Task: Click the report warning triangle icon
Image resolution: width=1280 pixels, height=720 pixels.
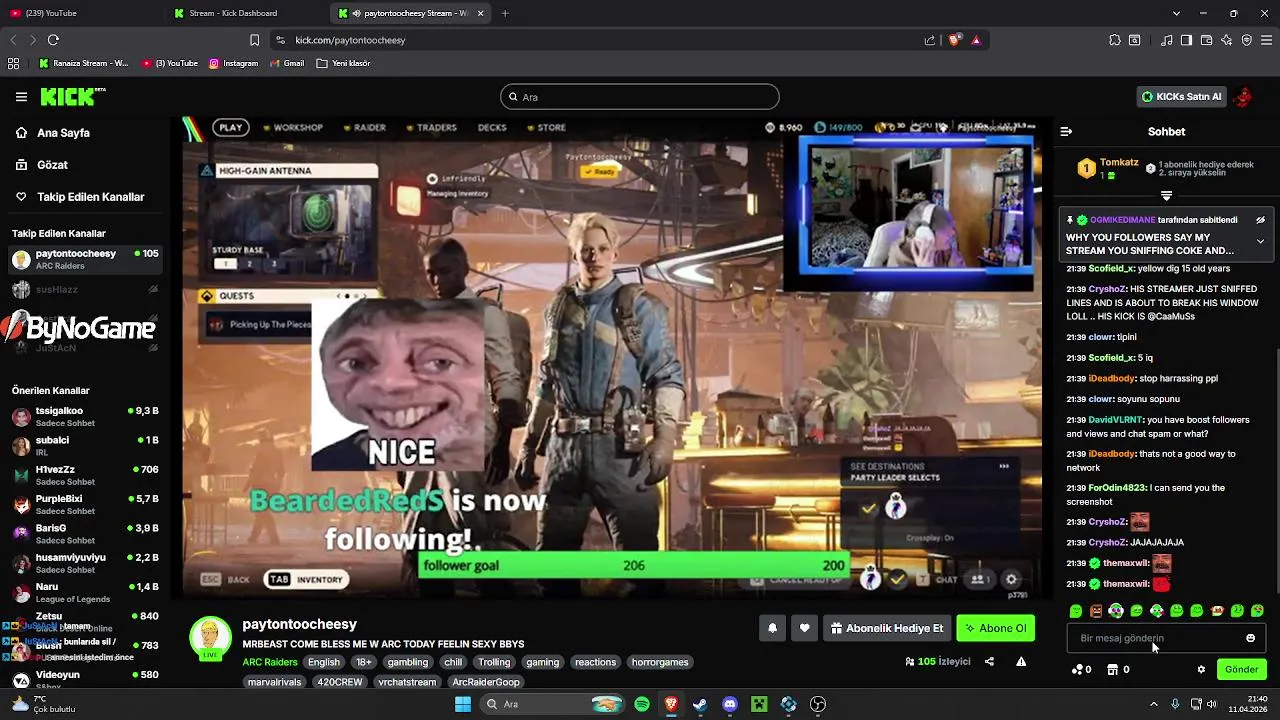Action: [1021, 661]
